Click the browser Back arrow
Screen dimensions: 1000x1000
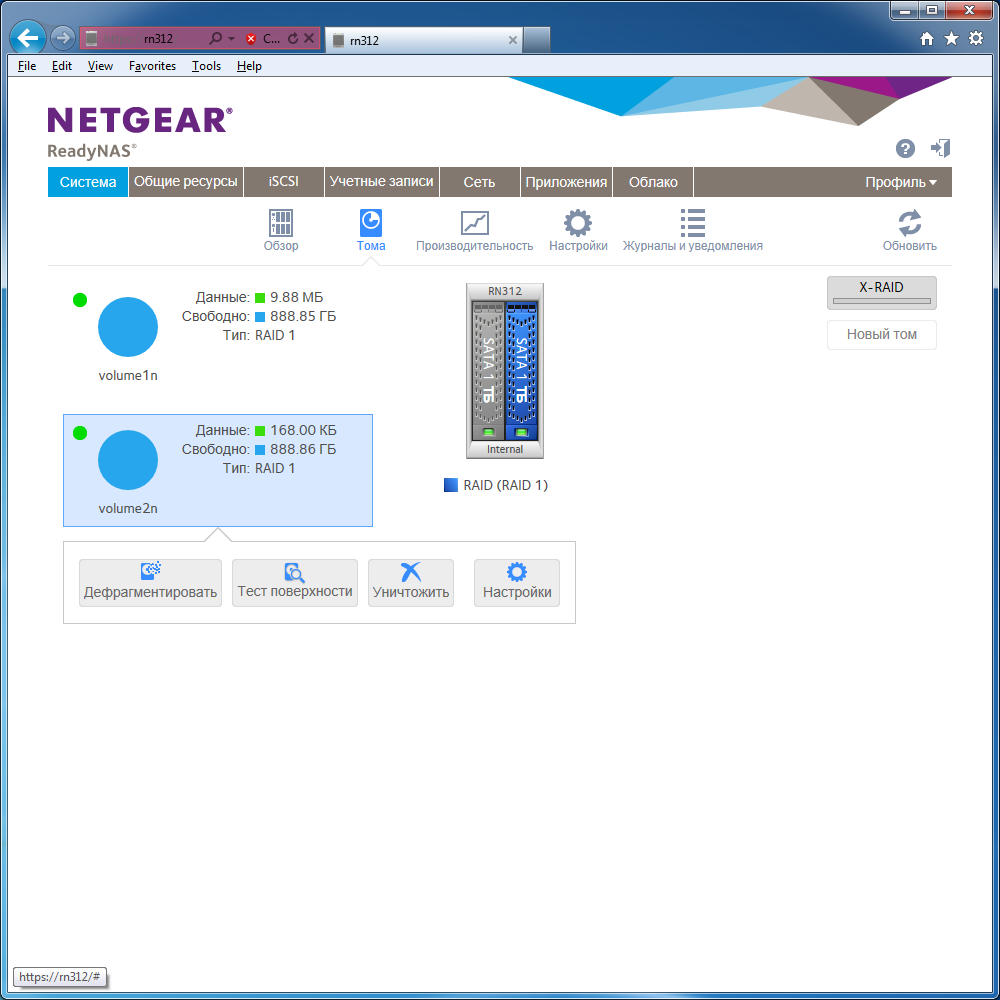pos(28,38)
